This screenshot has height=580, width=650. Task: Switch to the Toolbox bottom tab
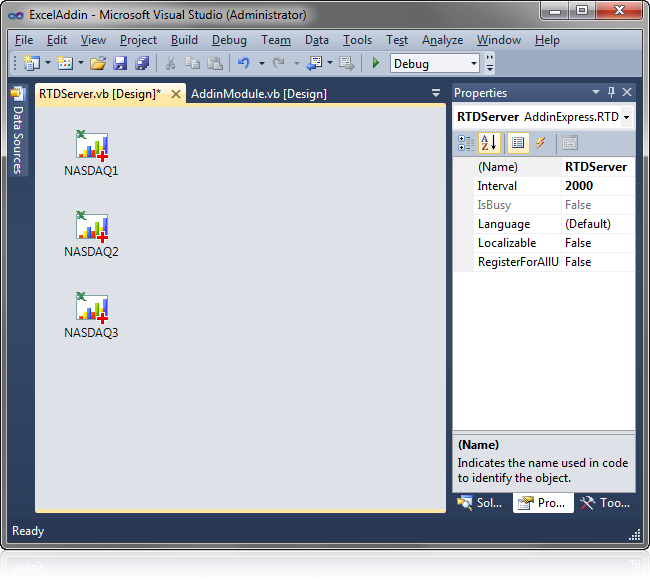tap(606, 503)
